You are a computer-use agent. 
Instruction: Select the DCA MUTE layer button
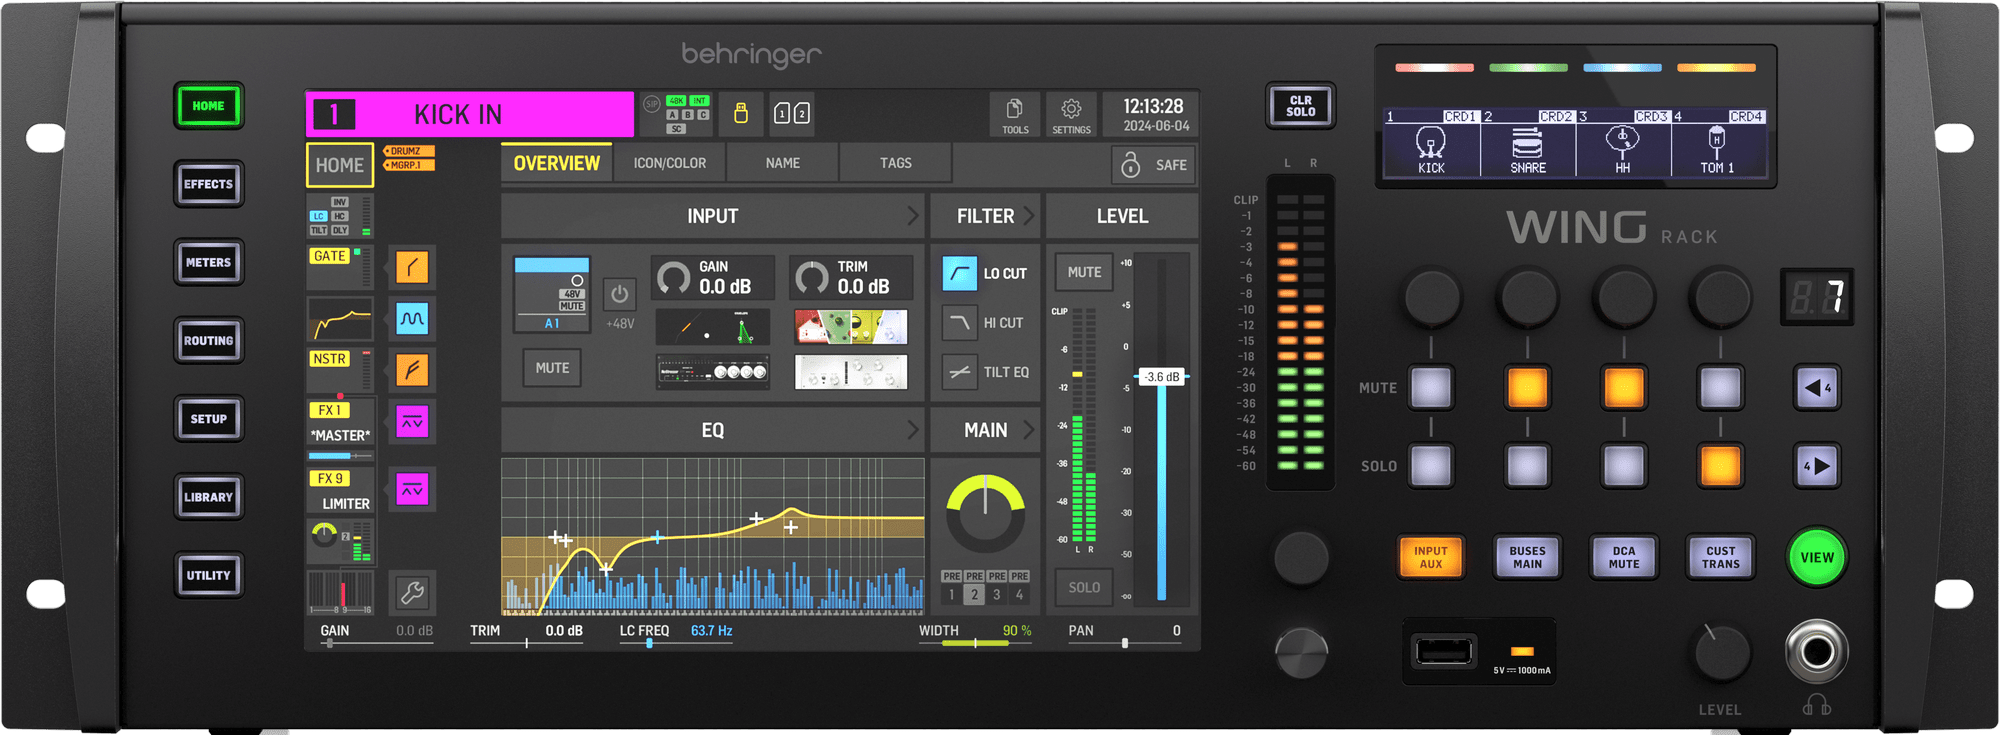pyautogui.click(x=1624, y=557)
